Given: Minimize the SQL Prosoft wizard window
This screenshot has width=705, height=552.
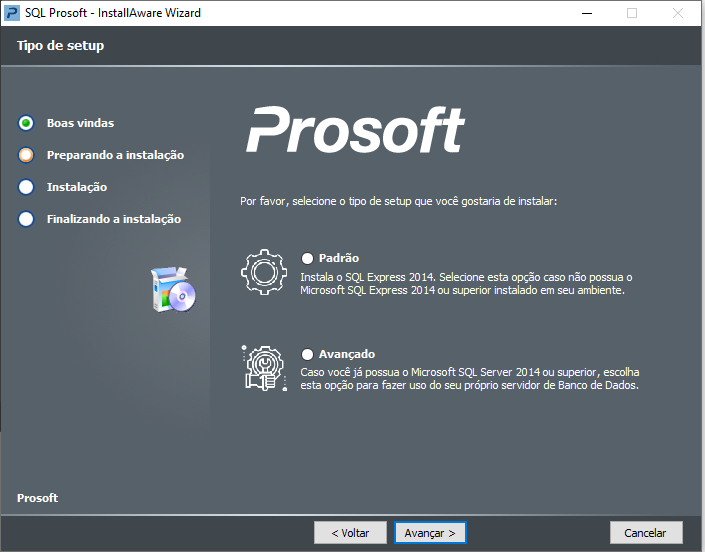Looking at the screenshot, I should (x=587, y=13).
